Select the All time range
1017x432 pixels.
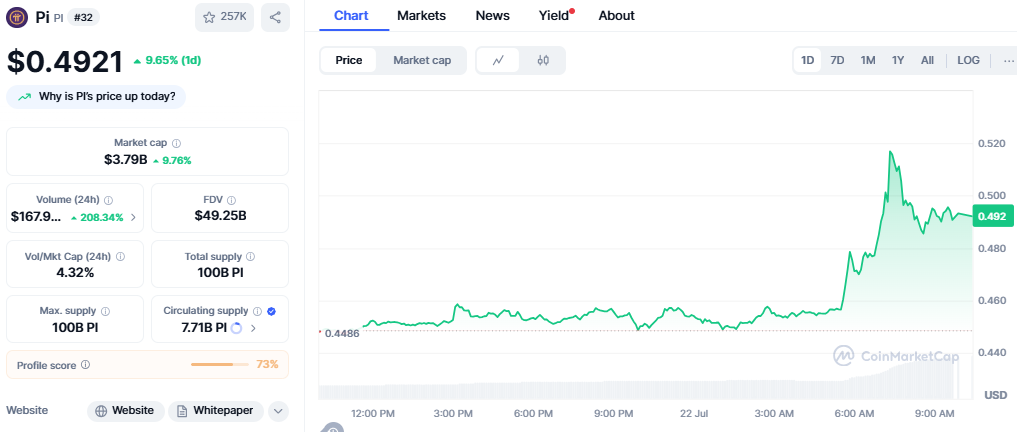927,60
